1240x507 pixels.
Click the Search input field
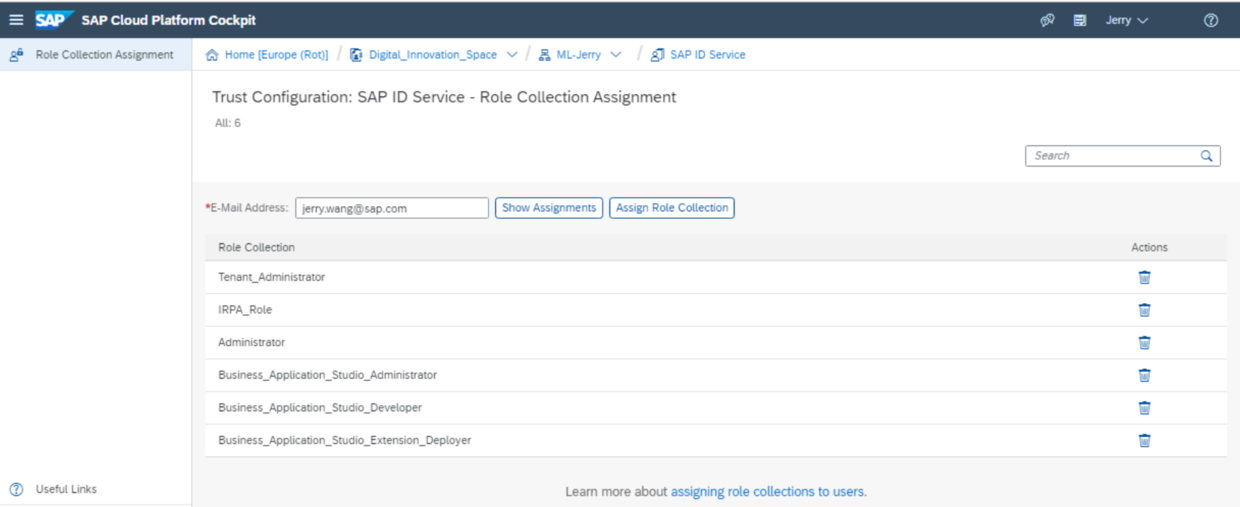click(1112, 156)
